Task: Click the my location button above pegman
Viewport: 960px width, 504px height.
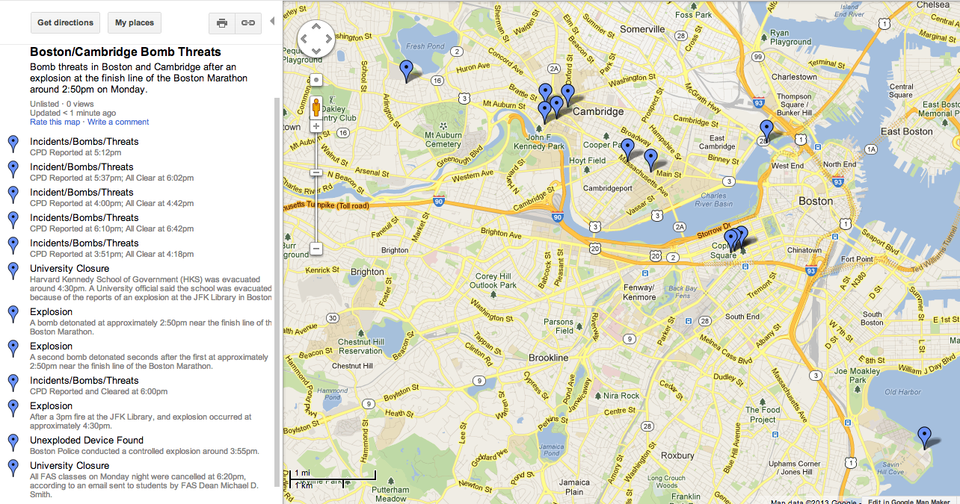Action: point(316,80)
